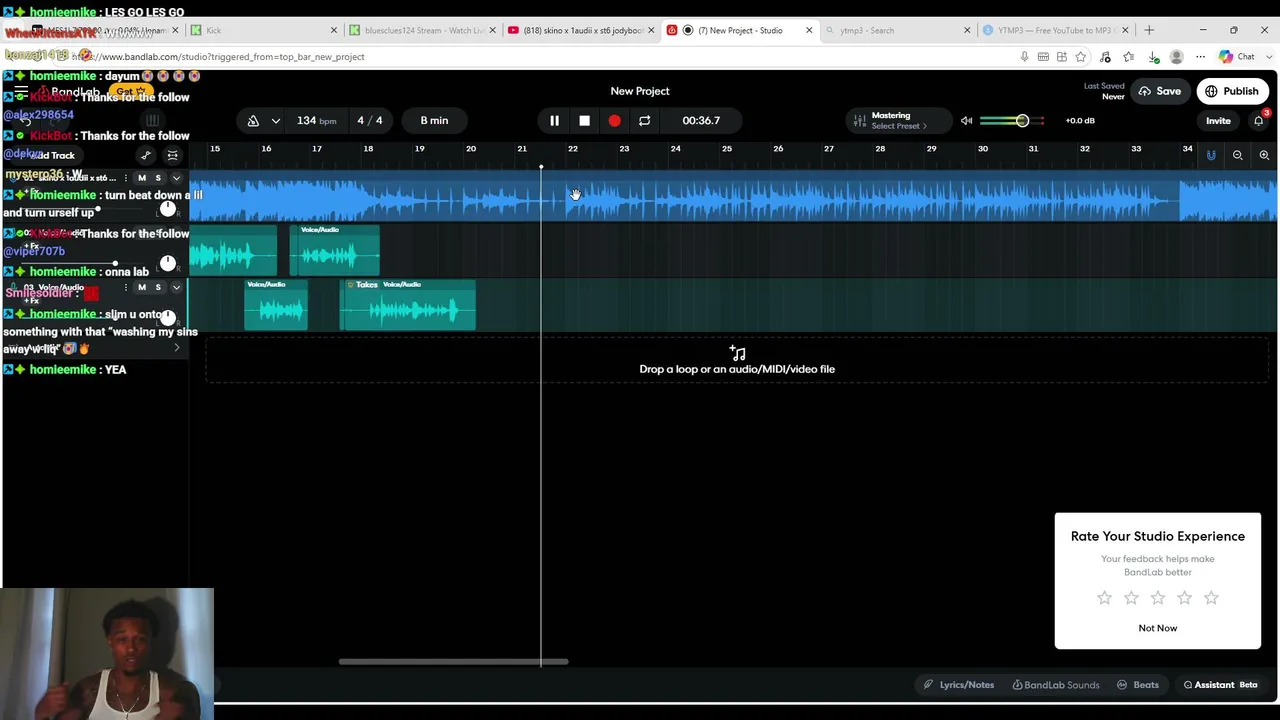1280x720 pixels.
Task: Switch to the Kick browser tab
Action: pos(263,30)
